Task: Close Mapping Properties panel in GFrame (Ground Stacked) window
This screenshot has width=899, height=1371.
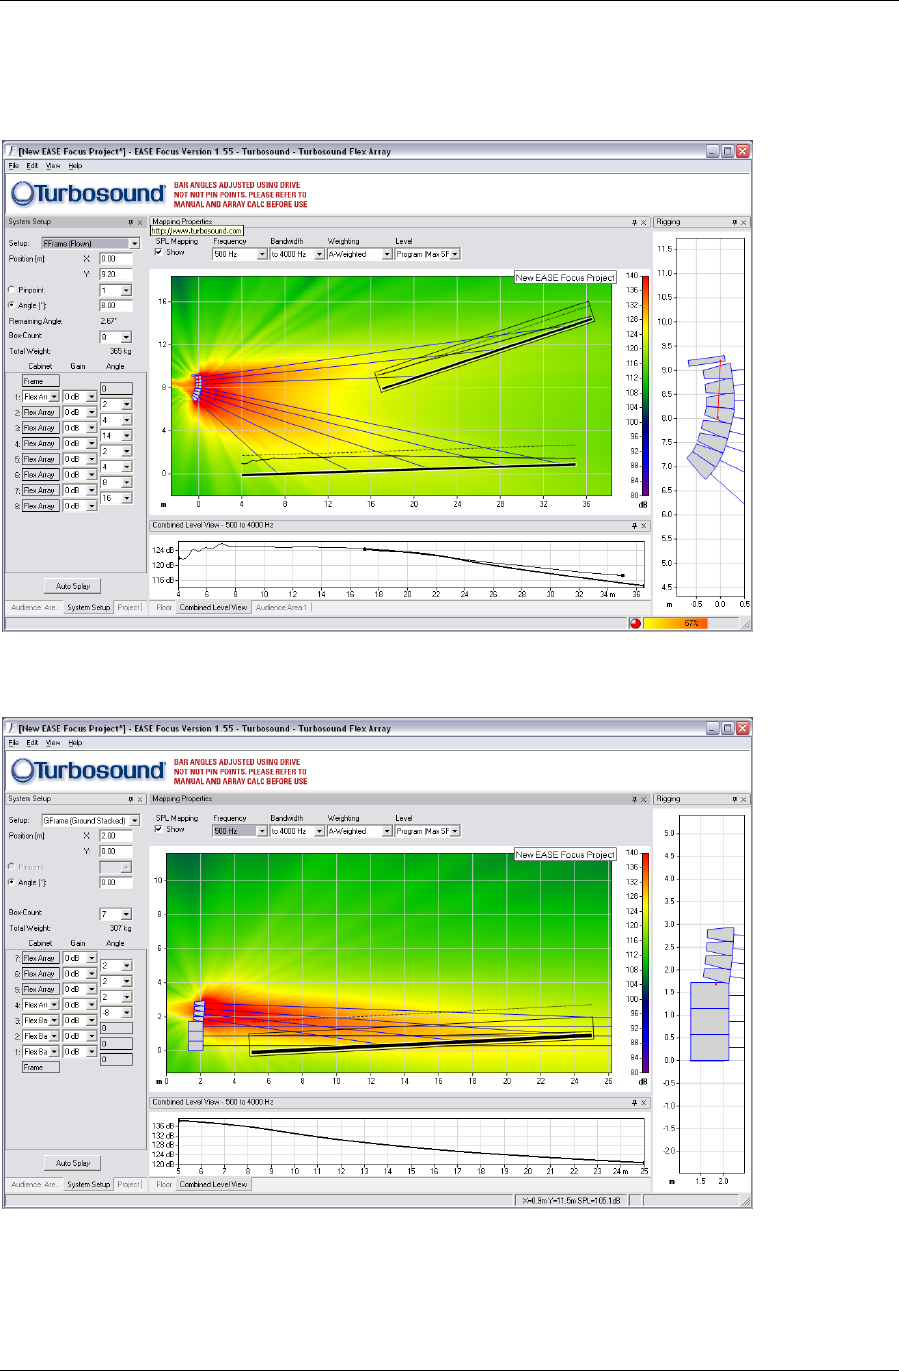Action: click(644, 799)
